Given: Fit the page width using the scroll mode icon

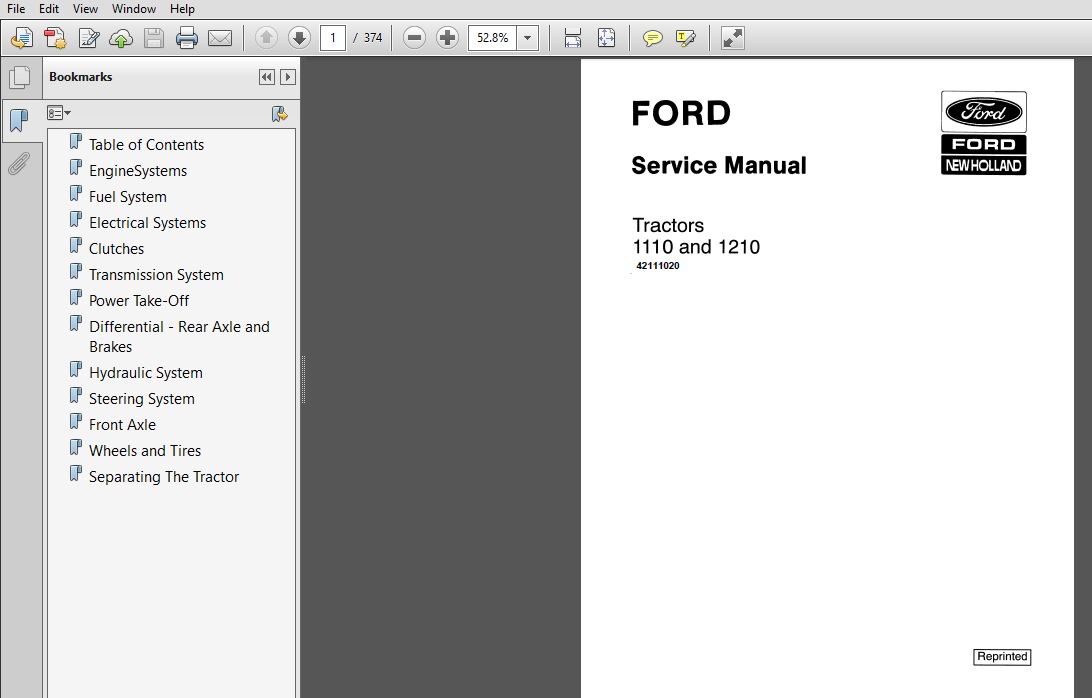Looking at the screenshot, I should pyautogui.click(x=572, y=38).
